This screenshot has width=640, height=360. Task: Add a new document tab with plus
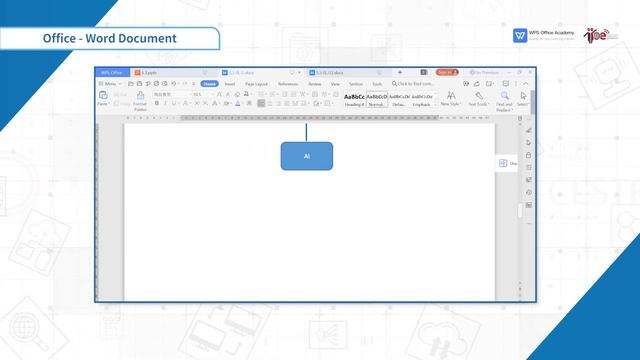pyautogui.click(x=400, y=72)
